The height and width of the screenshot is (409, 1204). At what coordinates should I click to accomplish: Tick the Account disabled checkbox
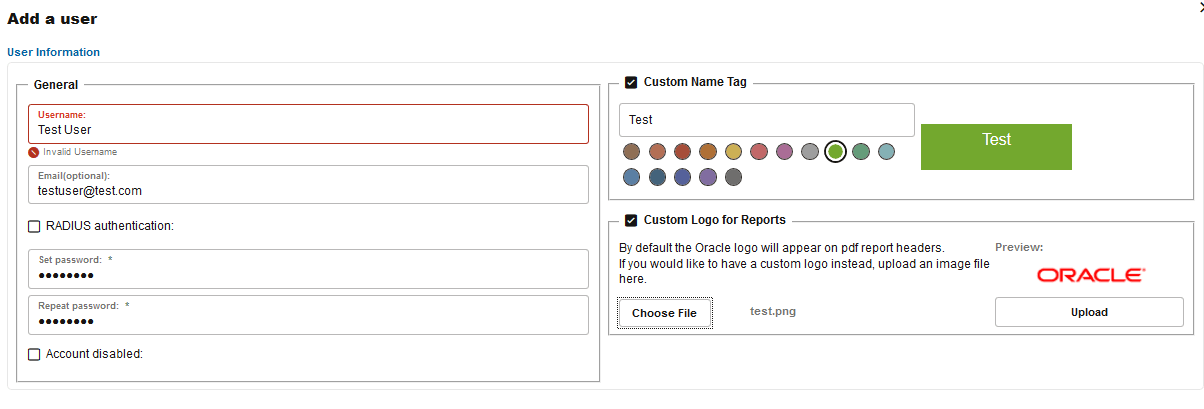click(x=34, y=354)
